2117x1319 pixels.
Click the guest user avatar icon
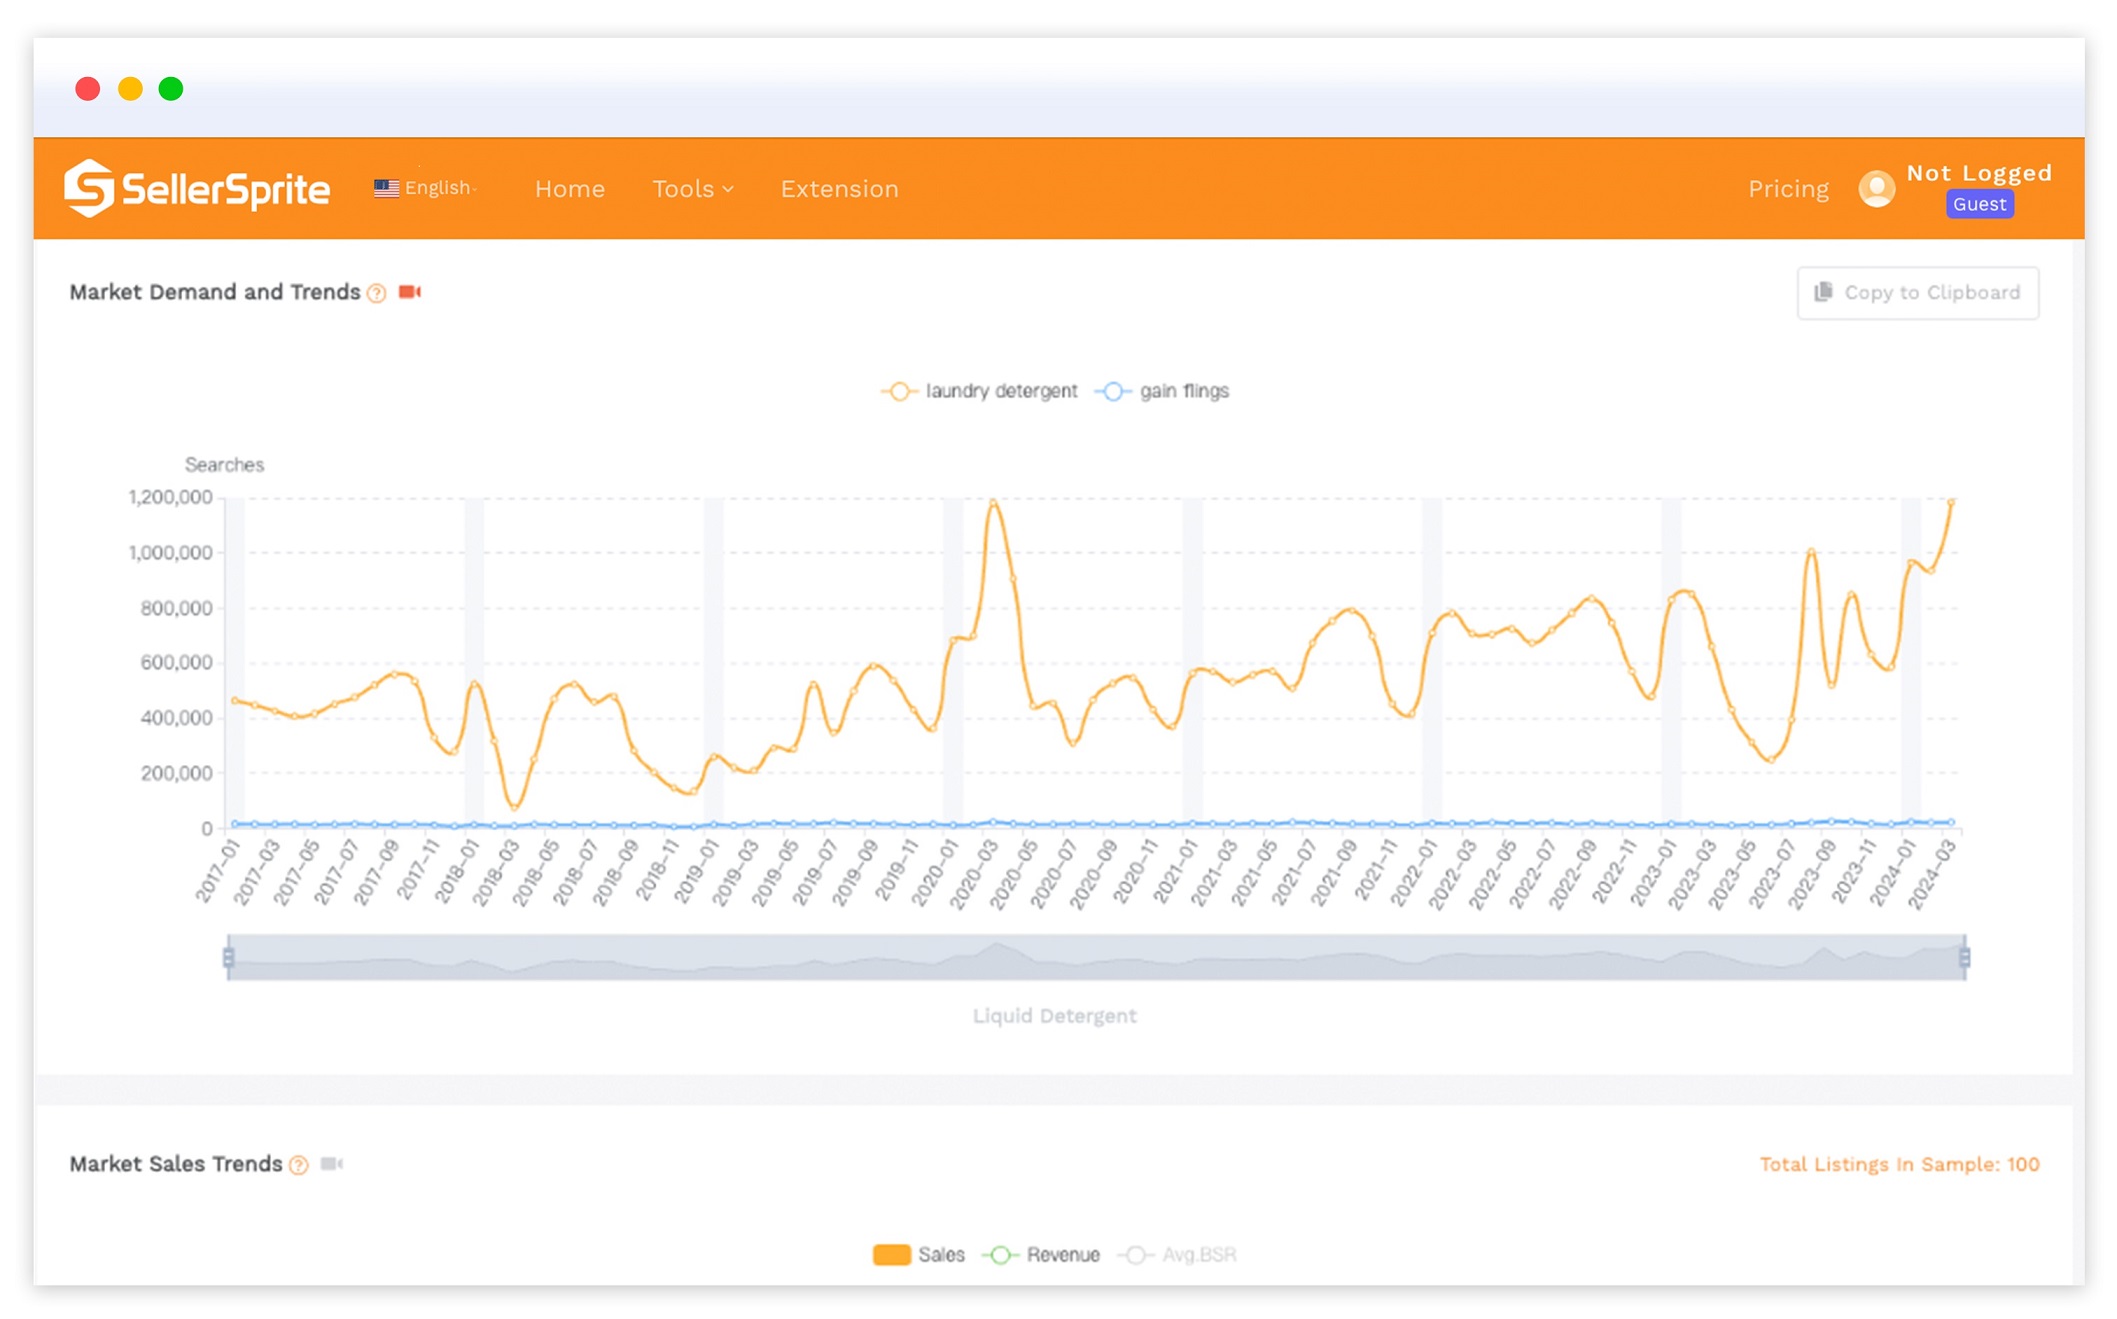[x=1876, y=188]
